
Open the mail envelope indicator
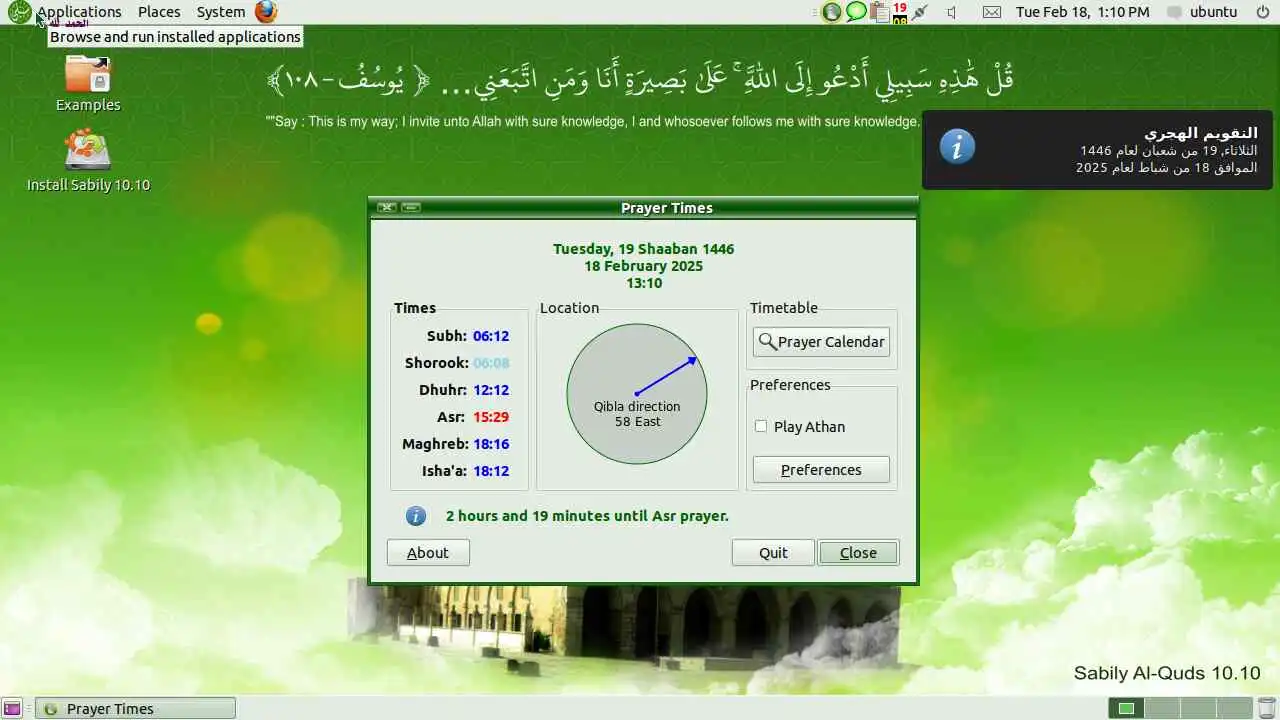(991, 12)
